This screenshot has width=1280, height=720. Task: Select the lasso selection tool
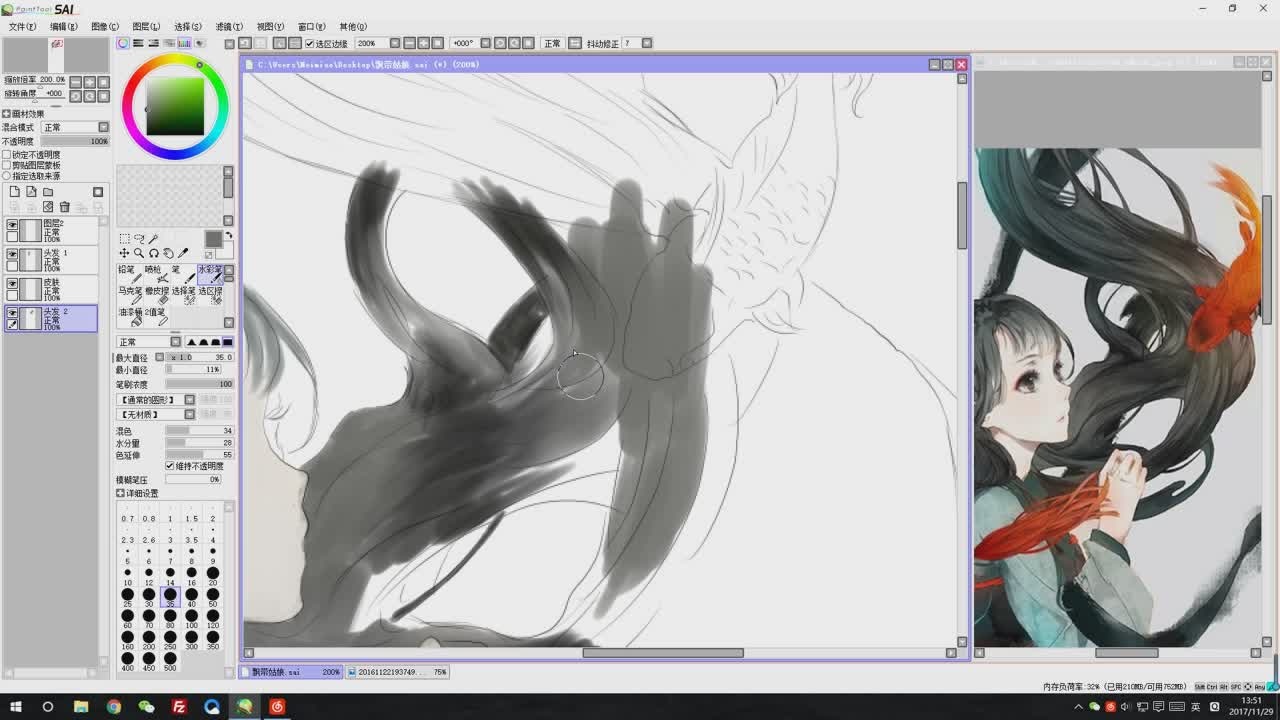tap(139, 239)
